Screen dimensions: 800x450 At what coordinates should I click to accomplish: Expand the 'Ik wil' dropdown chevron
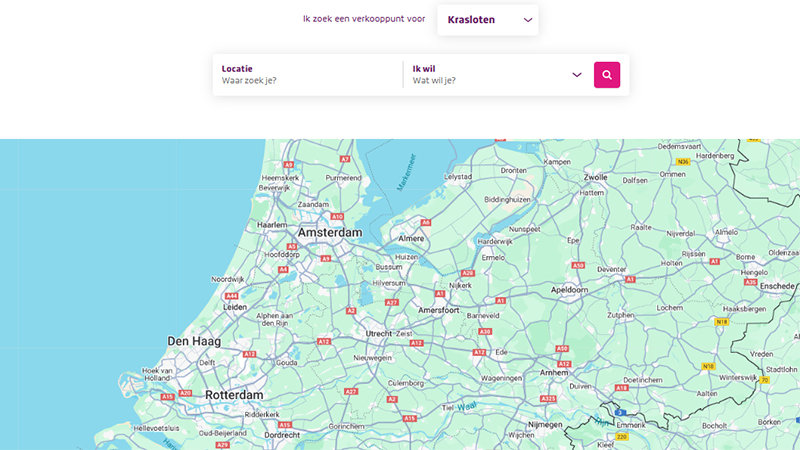577,75
